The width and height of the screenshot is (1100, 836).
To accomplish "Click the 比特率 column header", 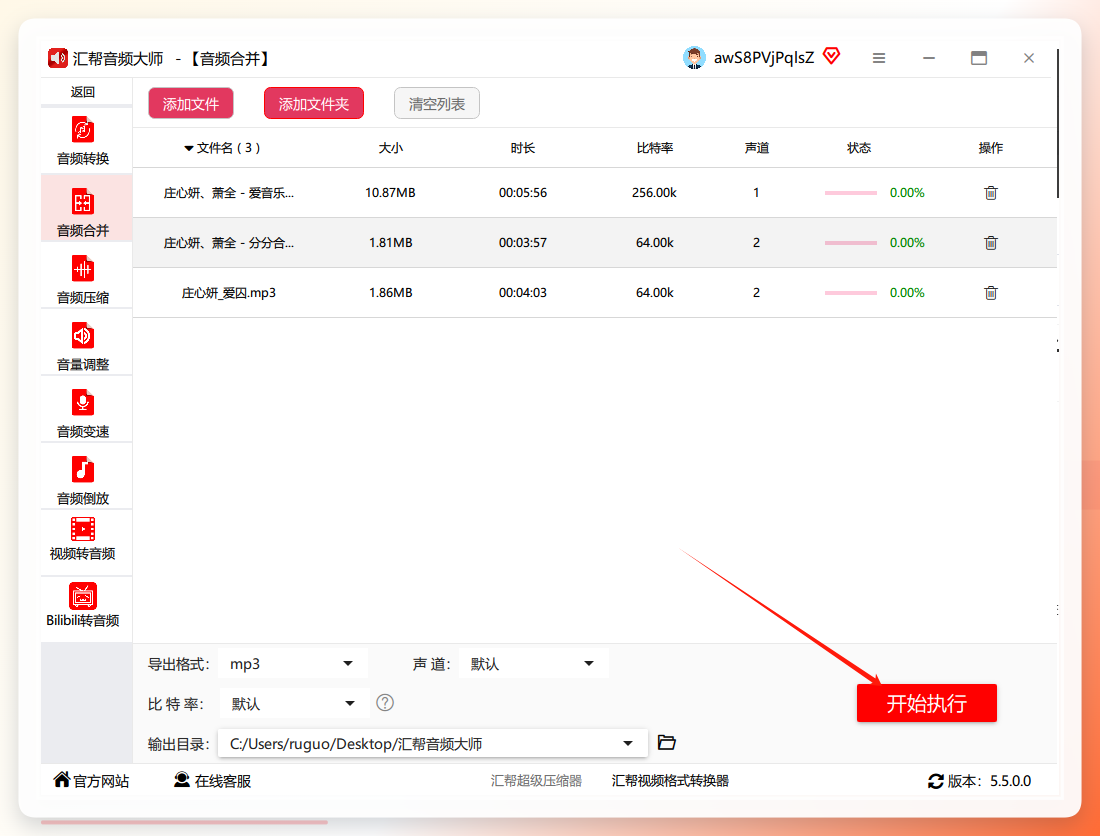I will point(655,148).
